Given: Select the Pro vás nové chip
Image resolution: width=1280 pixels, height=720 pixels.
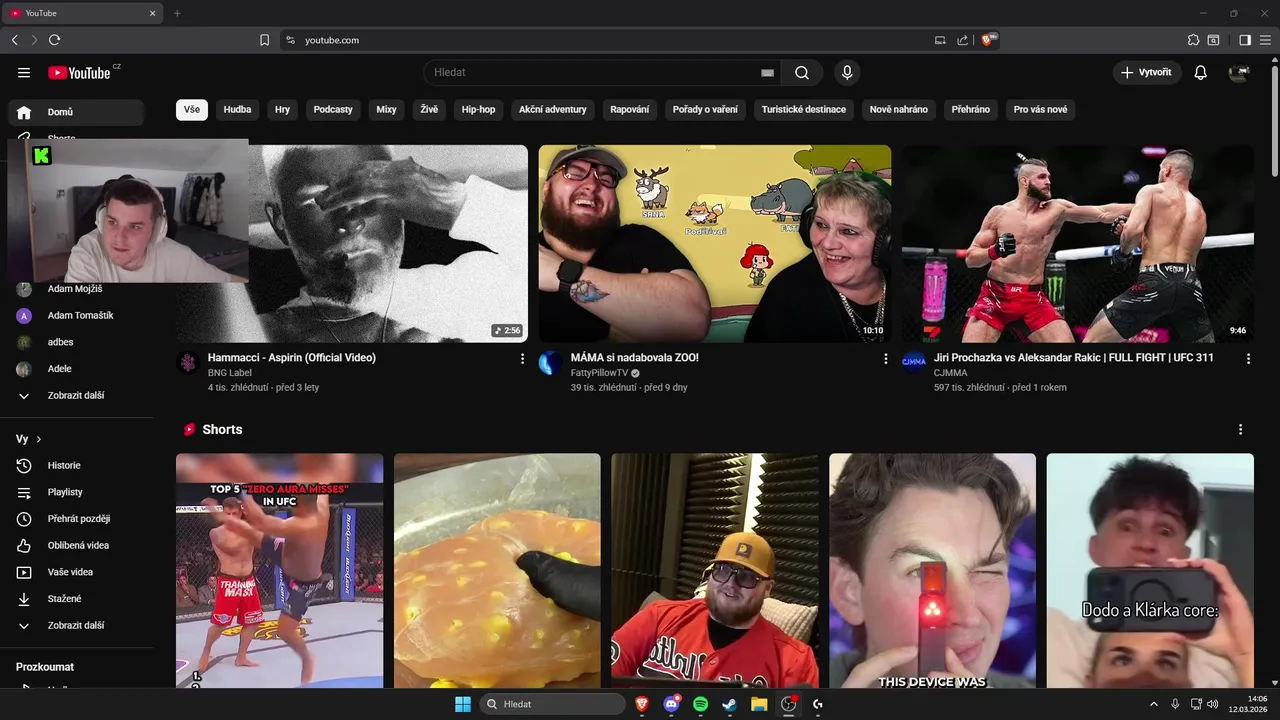Looking at the screenshot, I should pos(1040,109).
